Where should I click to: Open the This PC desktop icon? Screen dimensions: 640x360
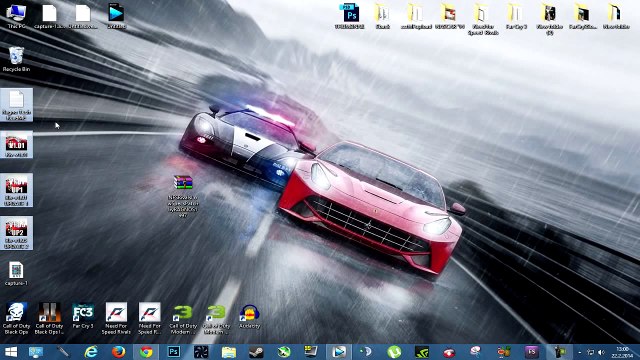click(x=16, y=16)
